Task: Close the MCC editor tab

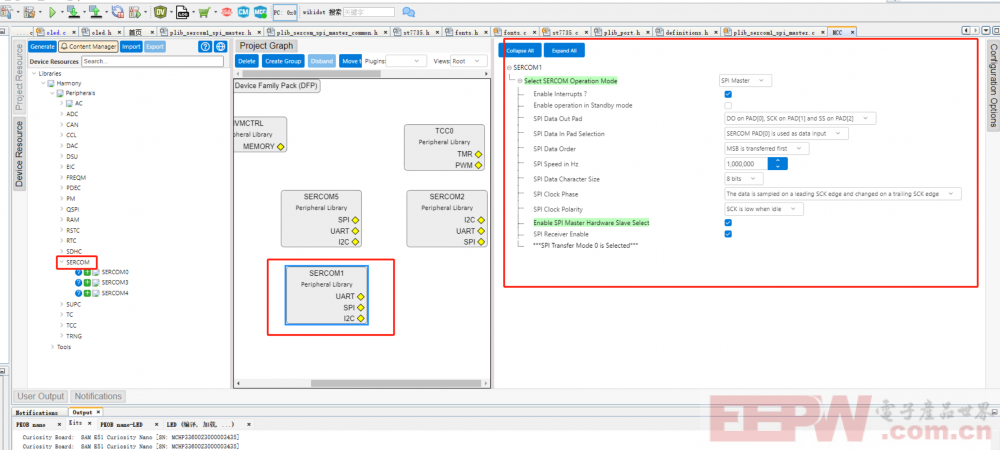Action: (x=851, y=32)
